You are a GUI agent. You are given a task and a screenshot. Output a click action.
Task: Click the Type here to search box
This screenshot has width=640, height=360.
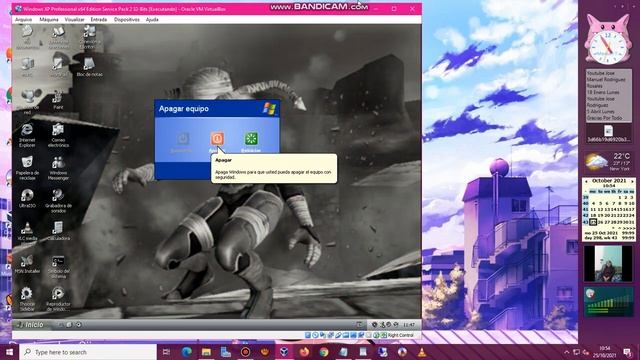pyautogui.click(x=88, y=352)
